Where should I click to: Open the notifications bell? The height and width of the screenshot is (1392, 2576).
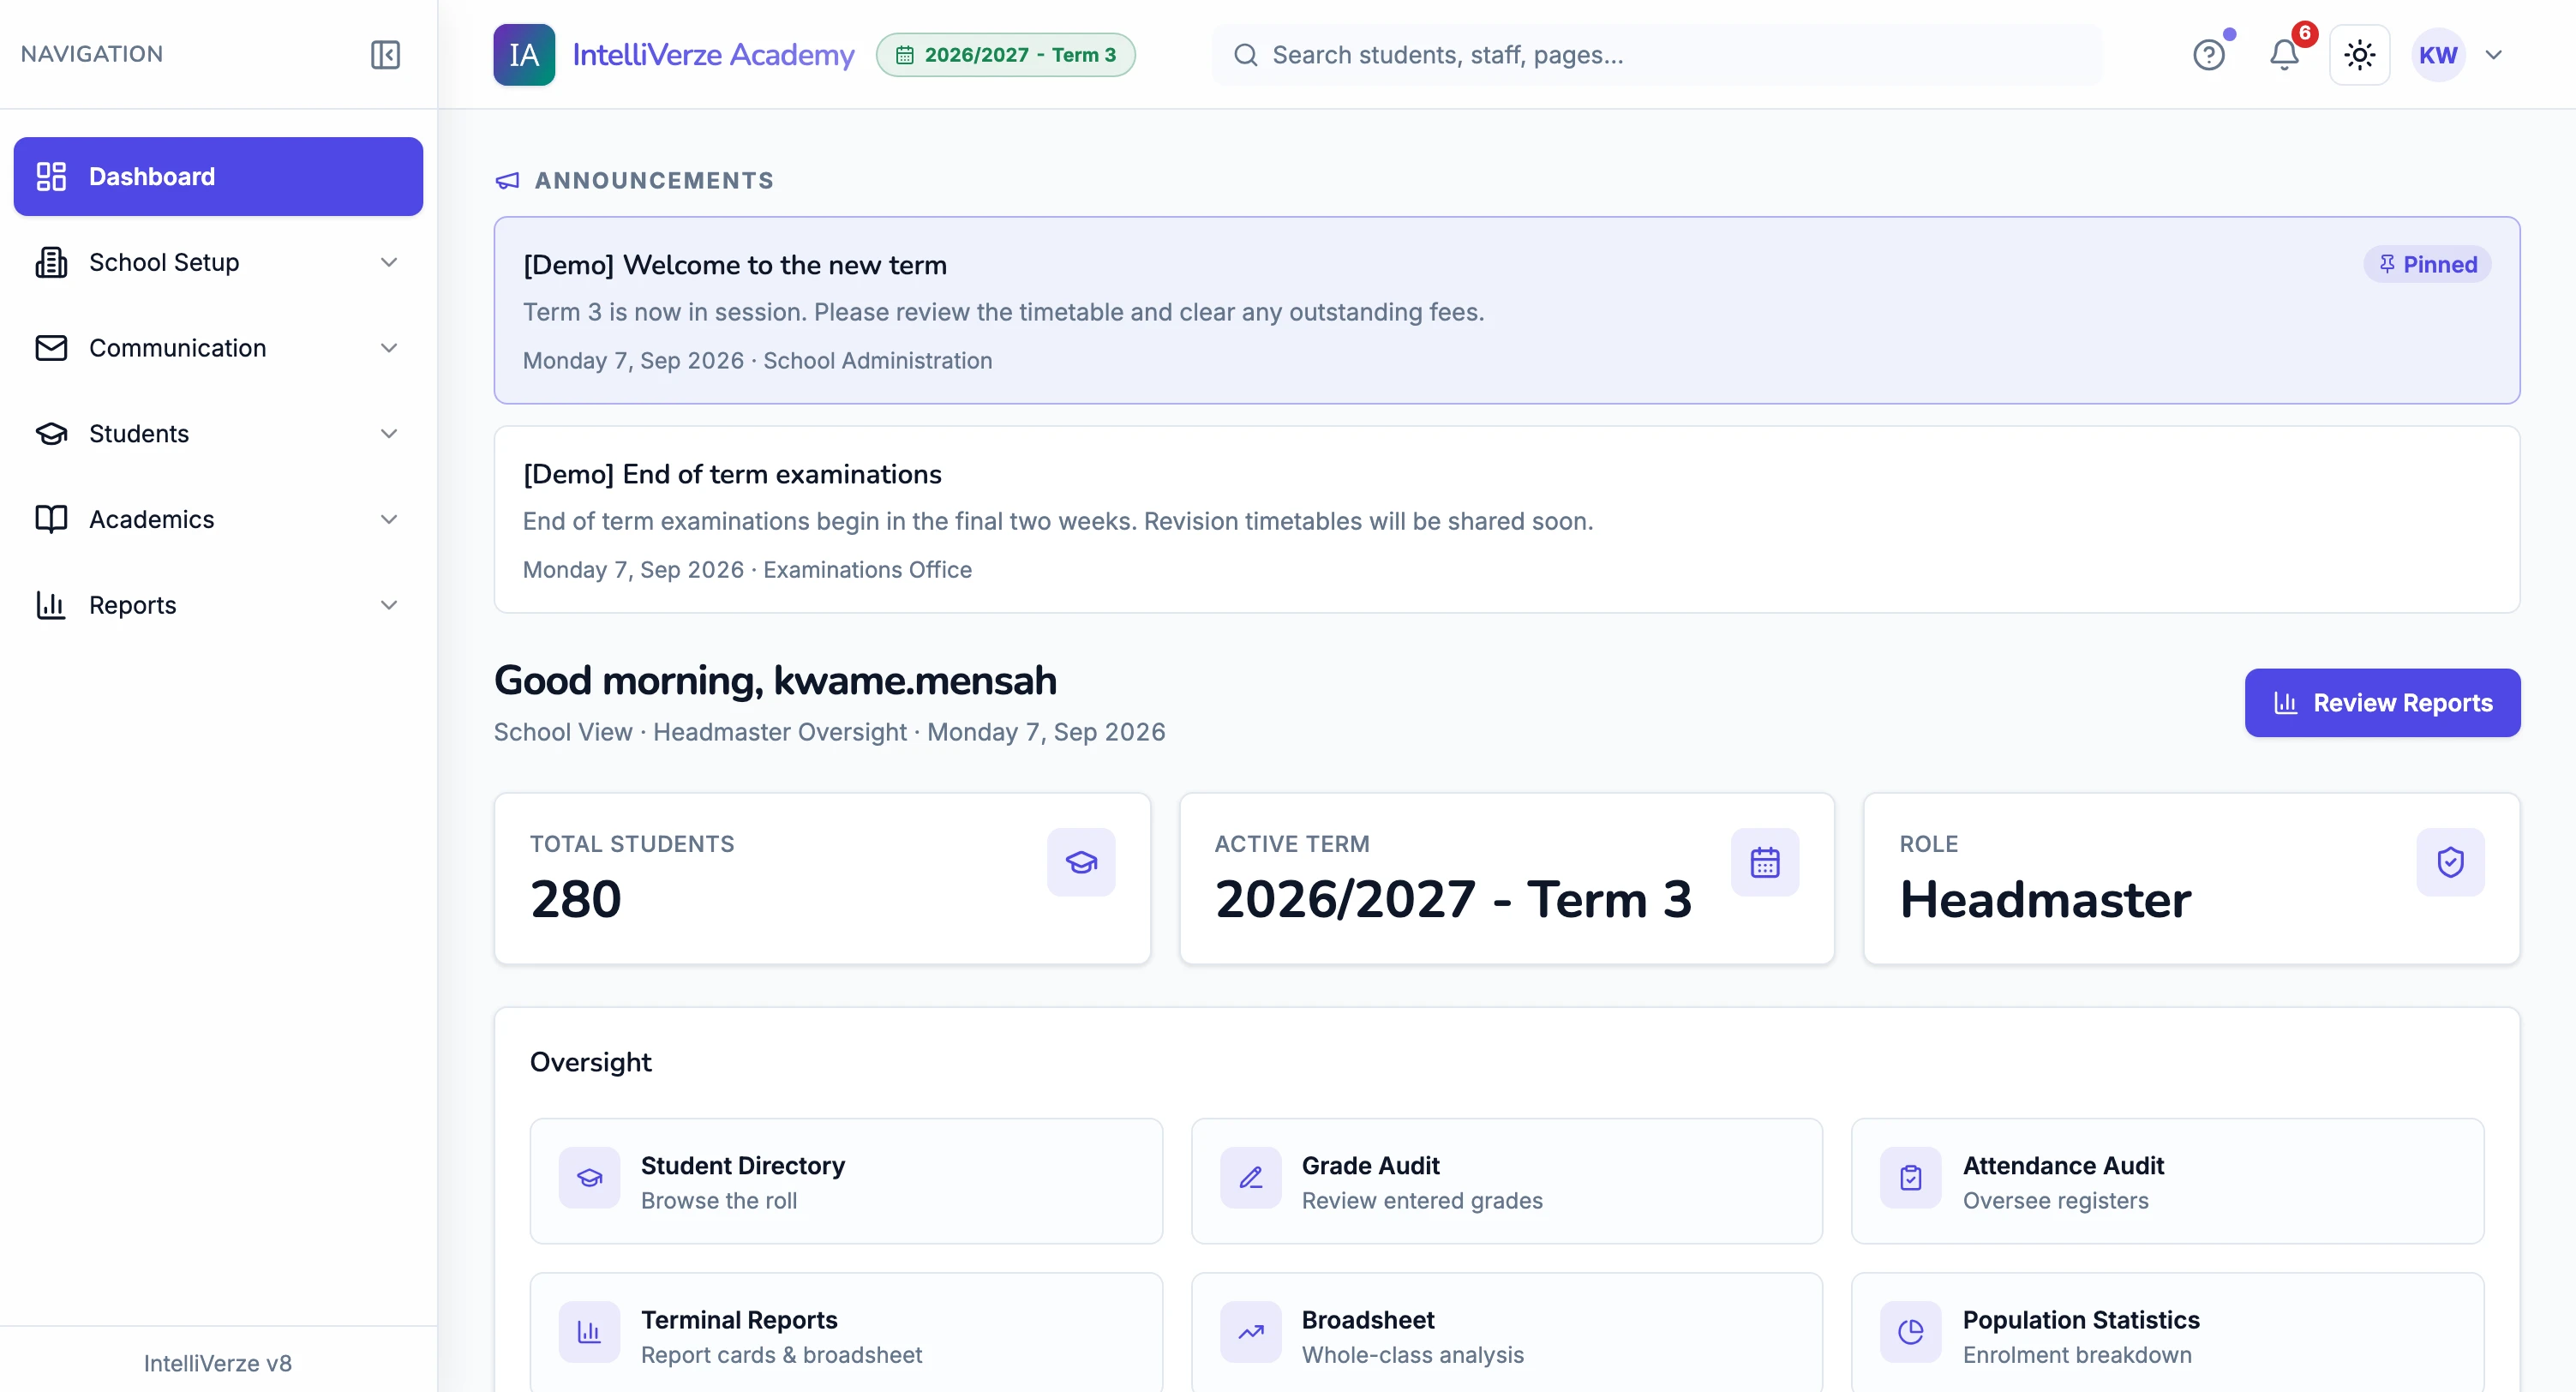2284,54
